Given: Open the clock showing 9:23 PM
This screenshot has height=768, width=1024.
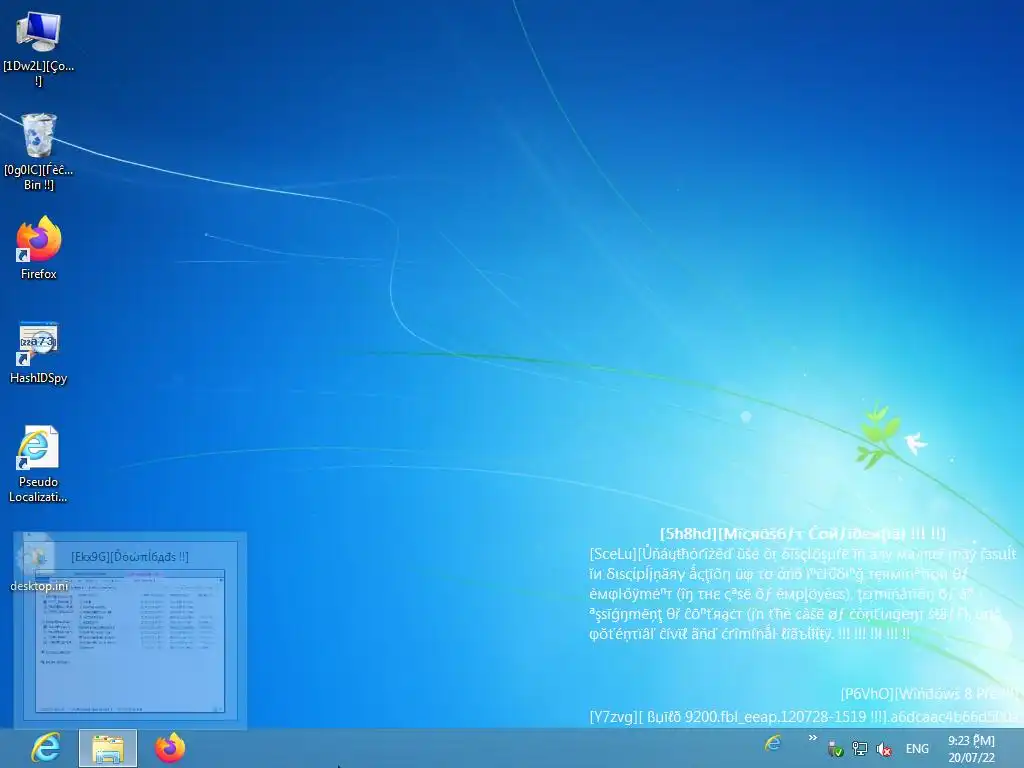Looking at the screenshot, I should pos(971,749).
